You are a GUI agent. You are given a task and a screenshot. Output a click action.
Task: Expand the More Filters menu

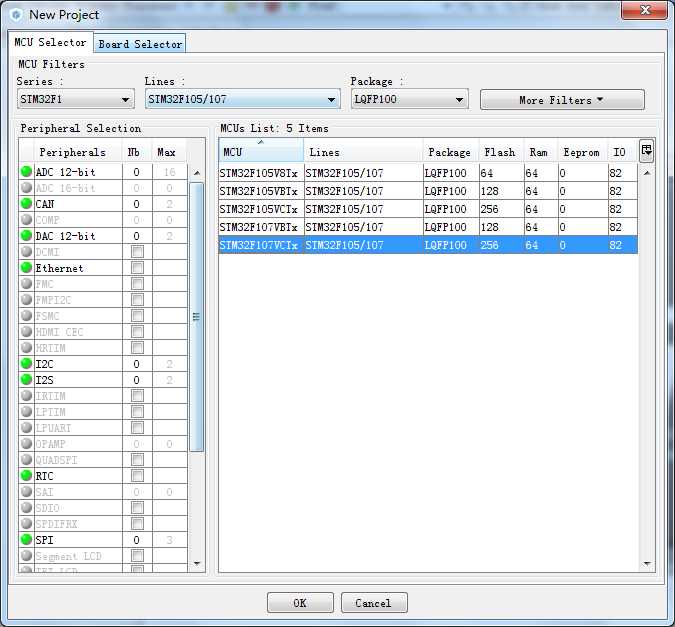click(562, 100)
